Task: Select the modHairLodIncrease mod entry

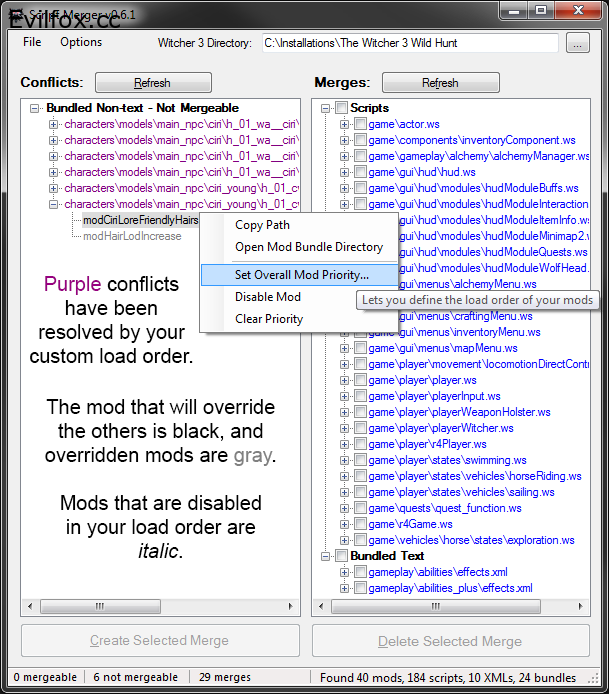Action: coord(132,236)
